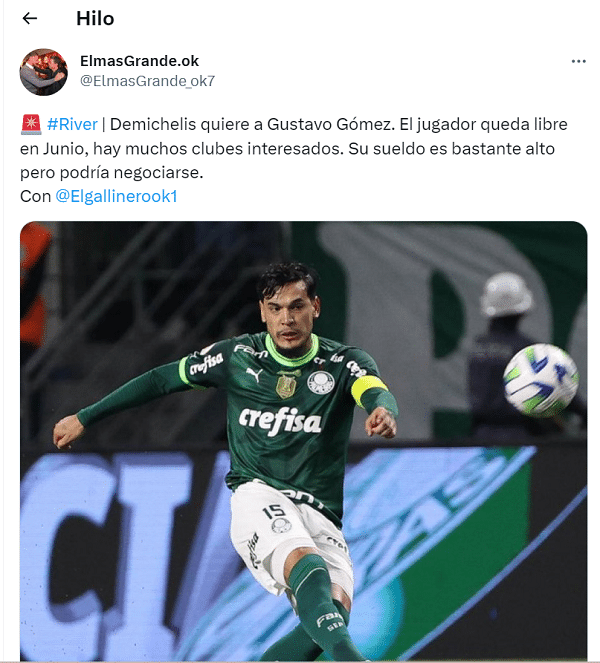Click the worker wearing white helmet
The height and width of the screenshot is (663, 600).
[505, 351]
